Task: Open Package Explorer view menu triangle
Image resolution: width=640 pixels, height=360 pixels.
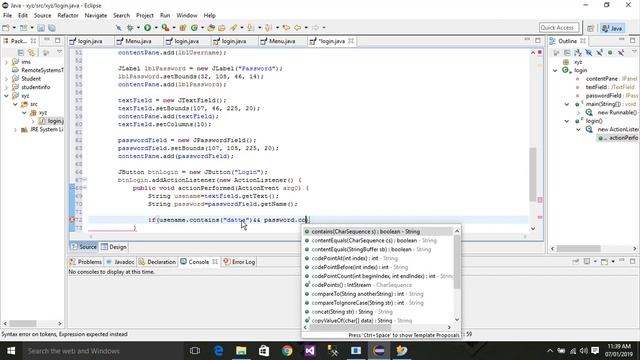Action: (60, 52)
